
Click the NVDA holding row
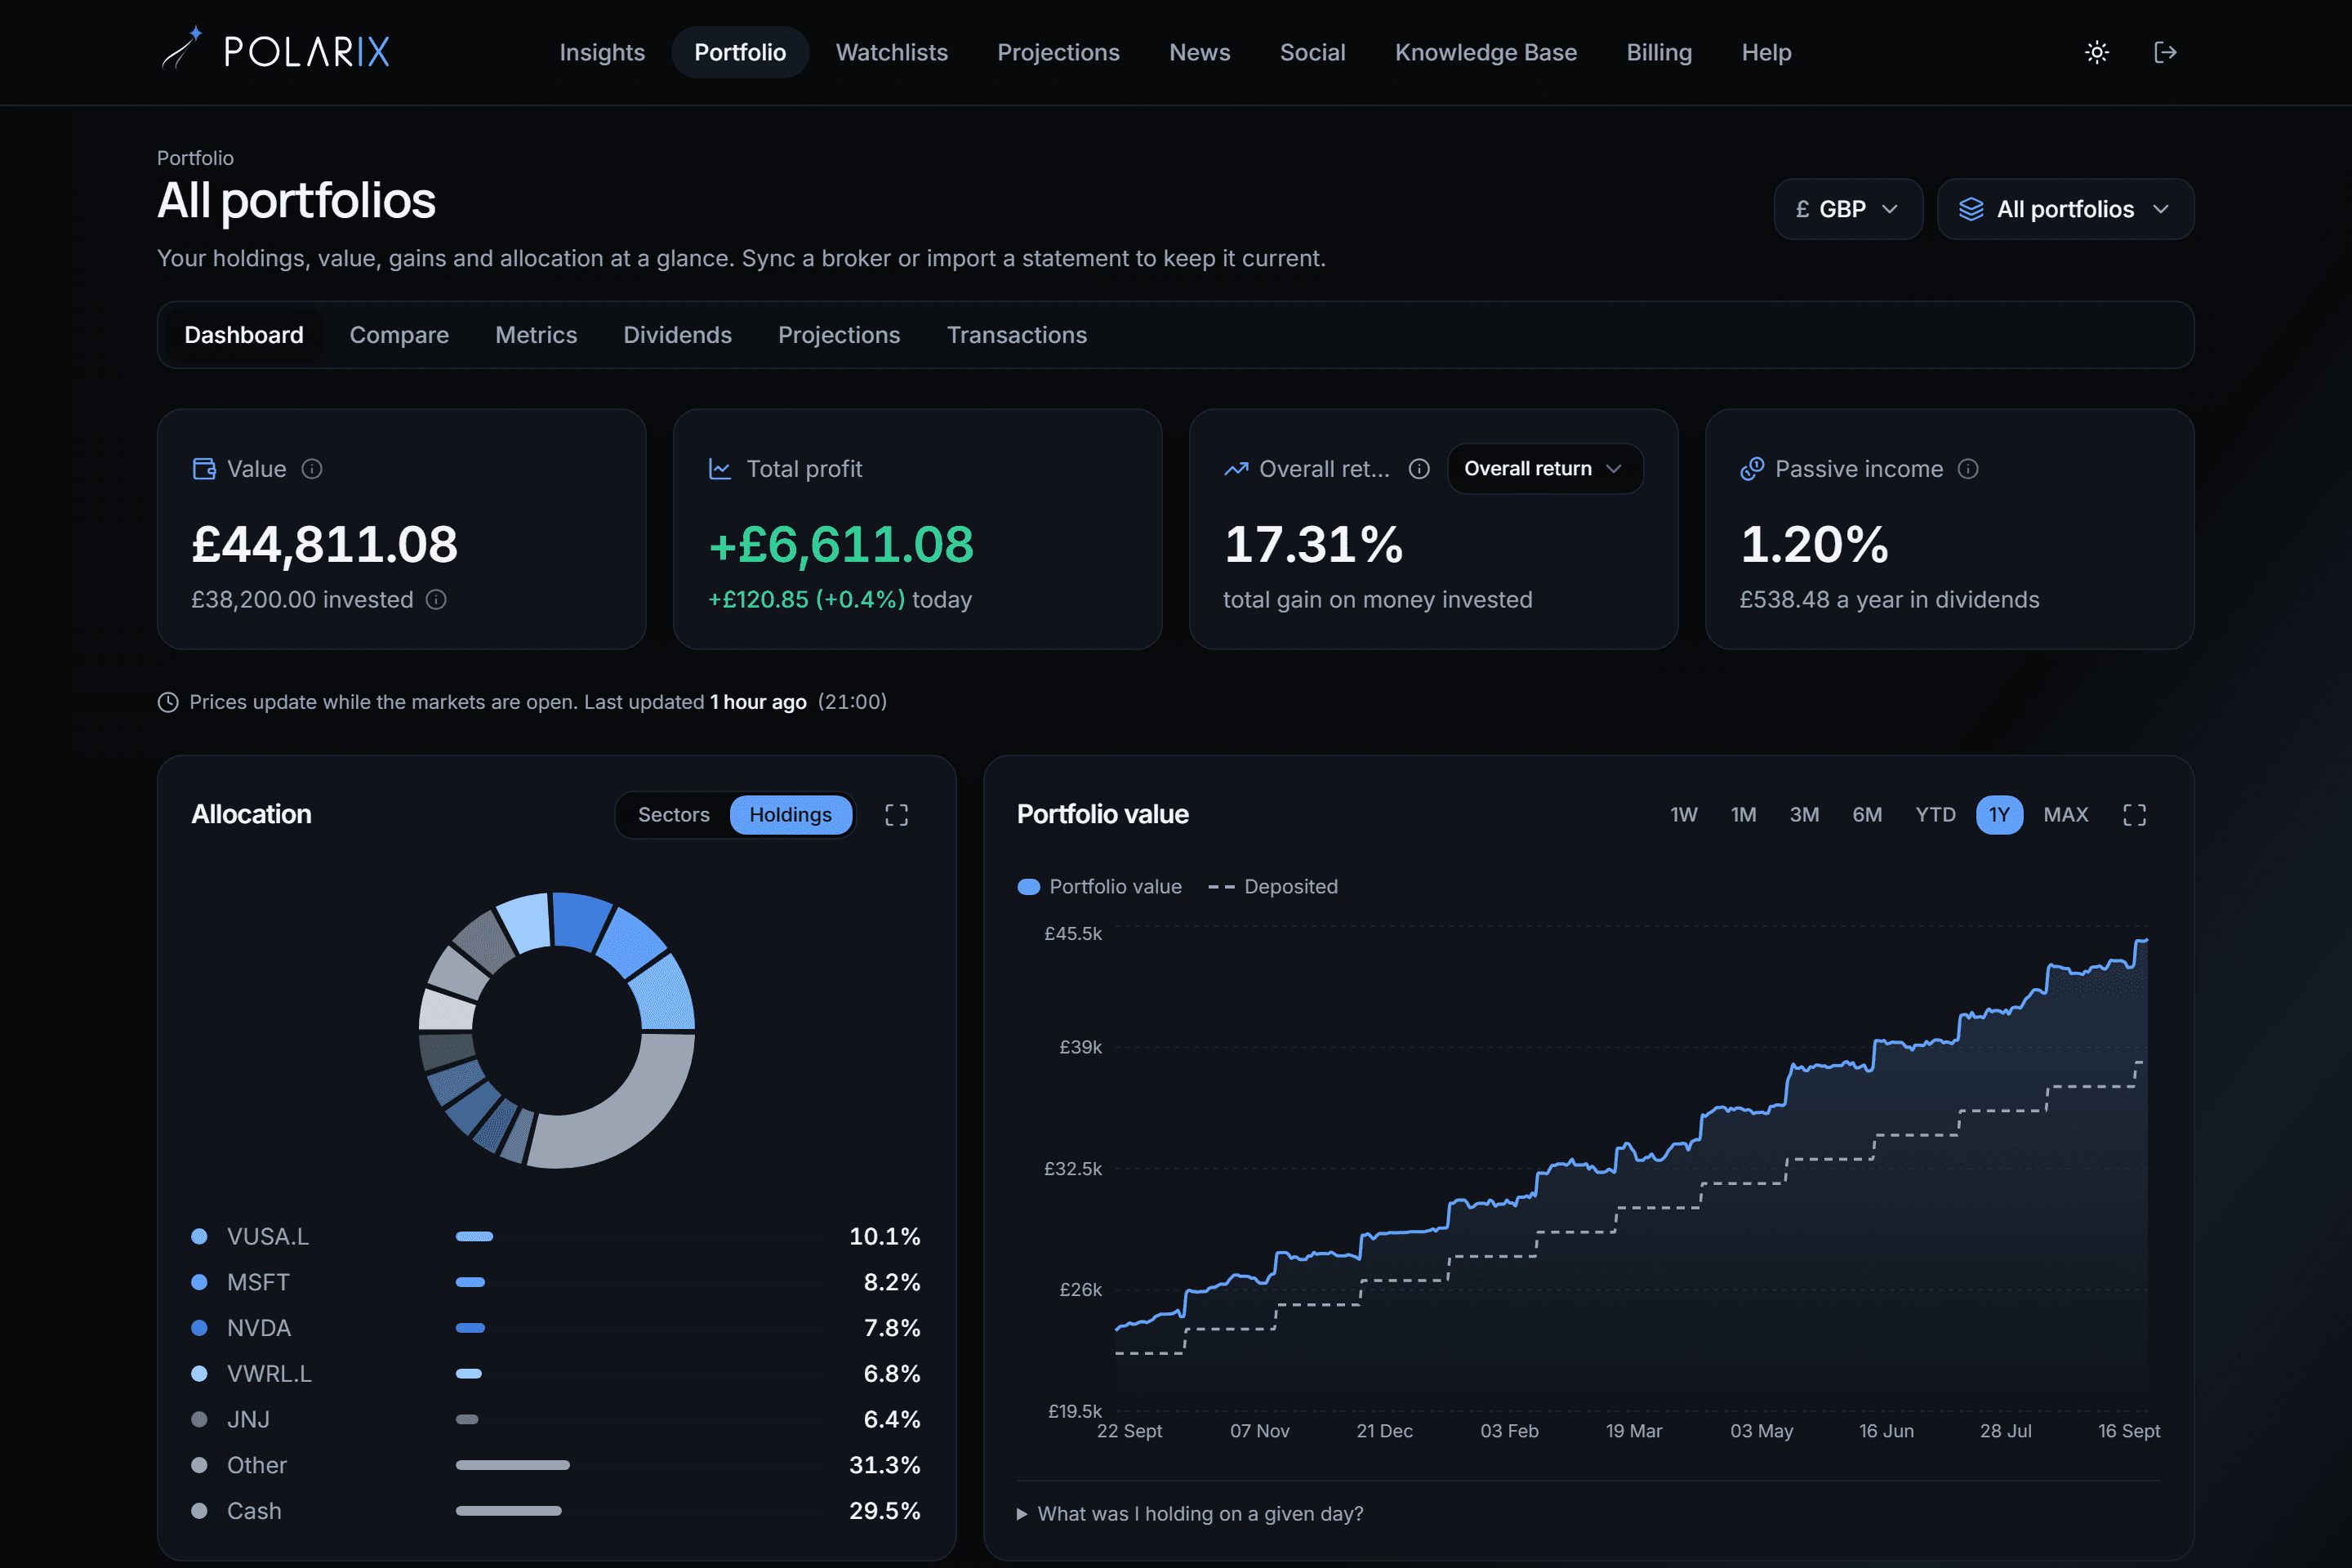[556, 1328]
